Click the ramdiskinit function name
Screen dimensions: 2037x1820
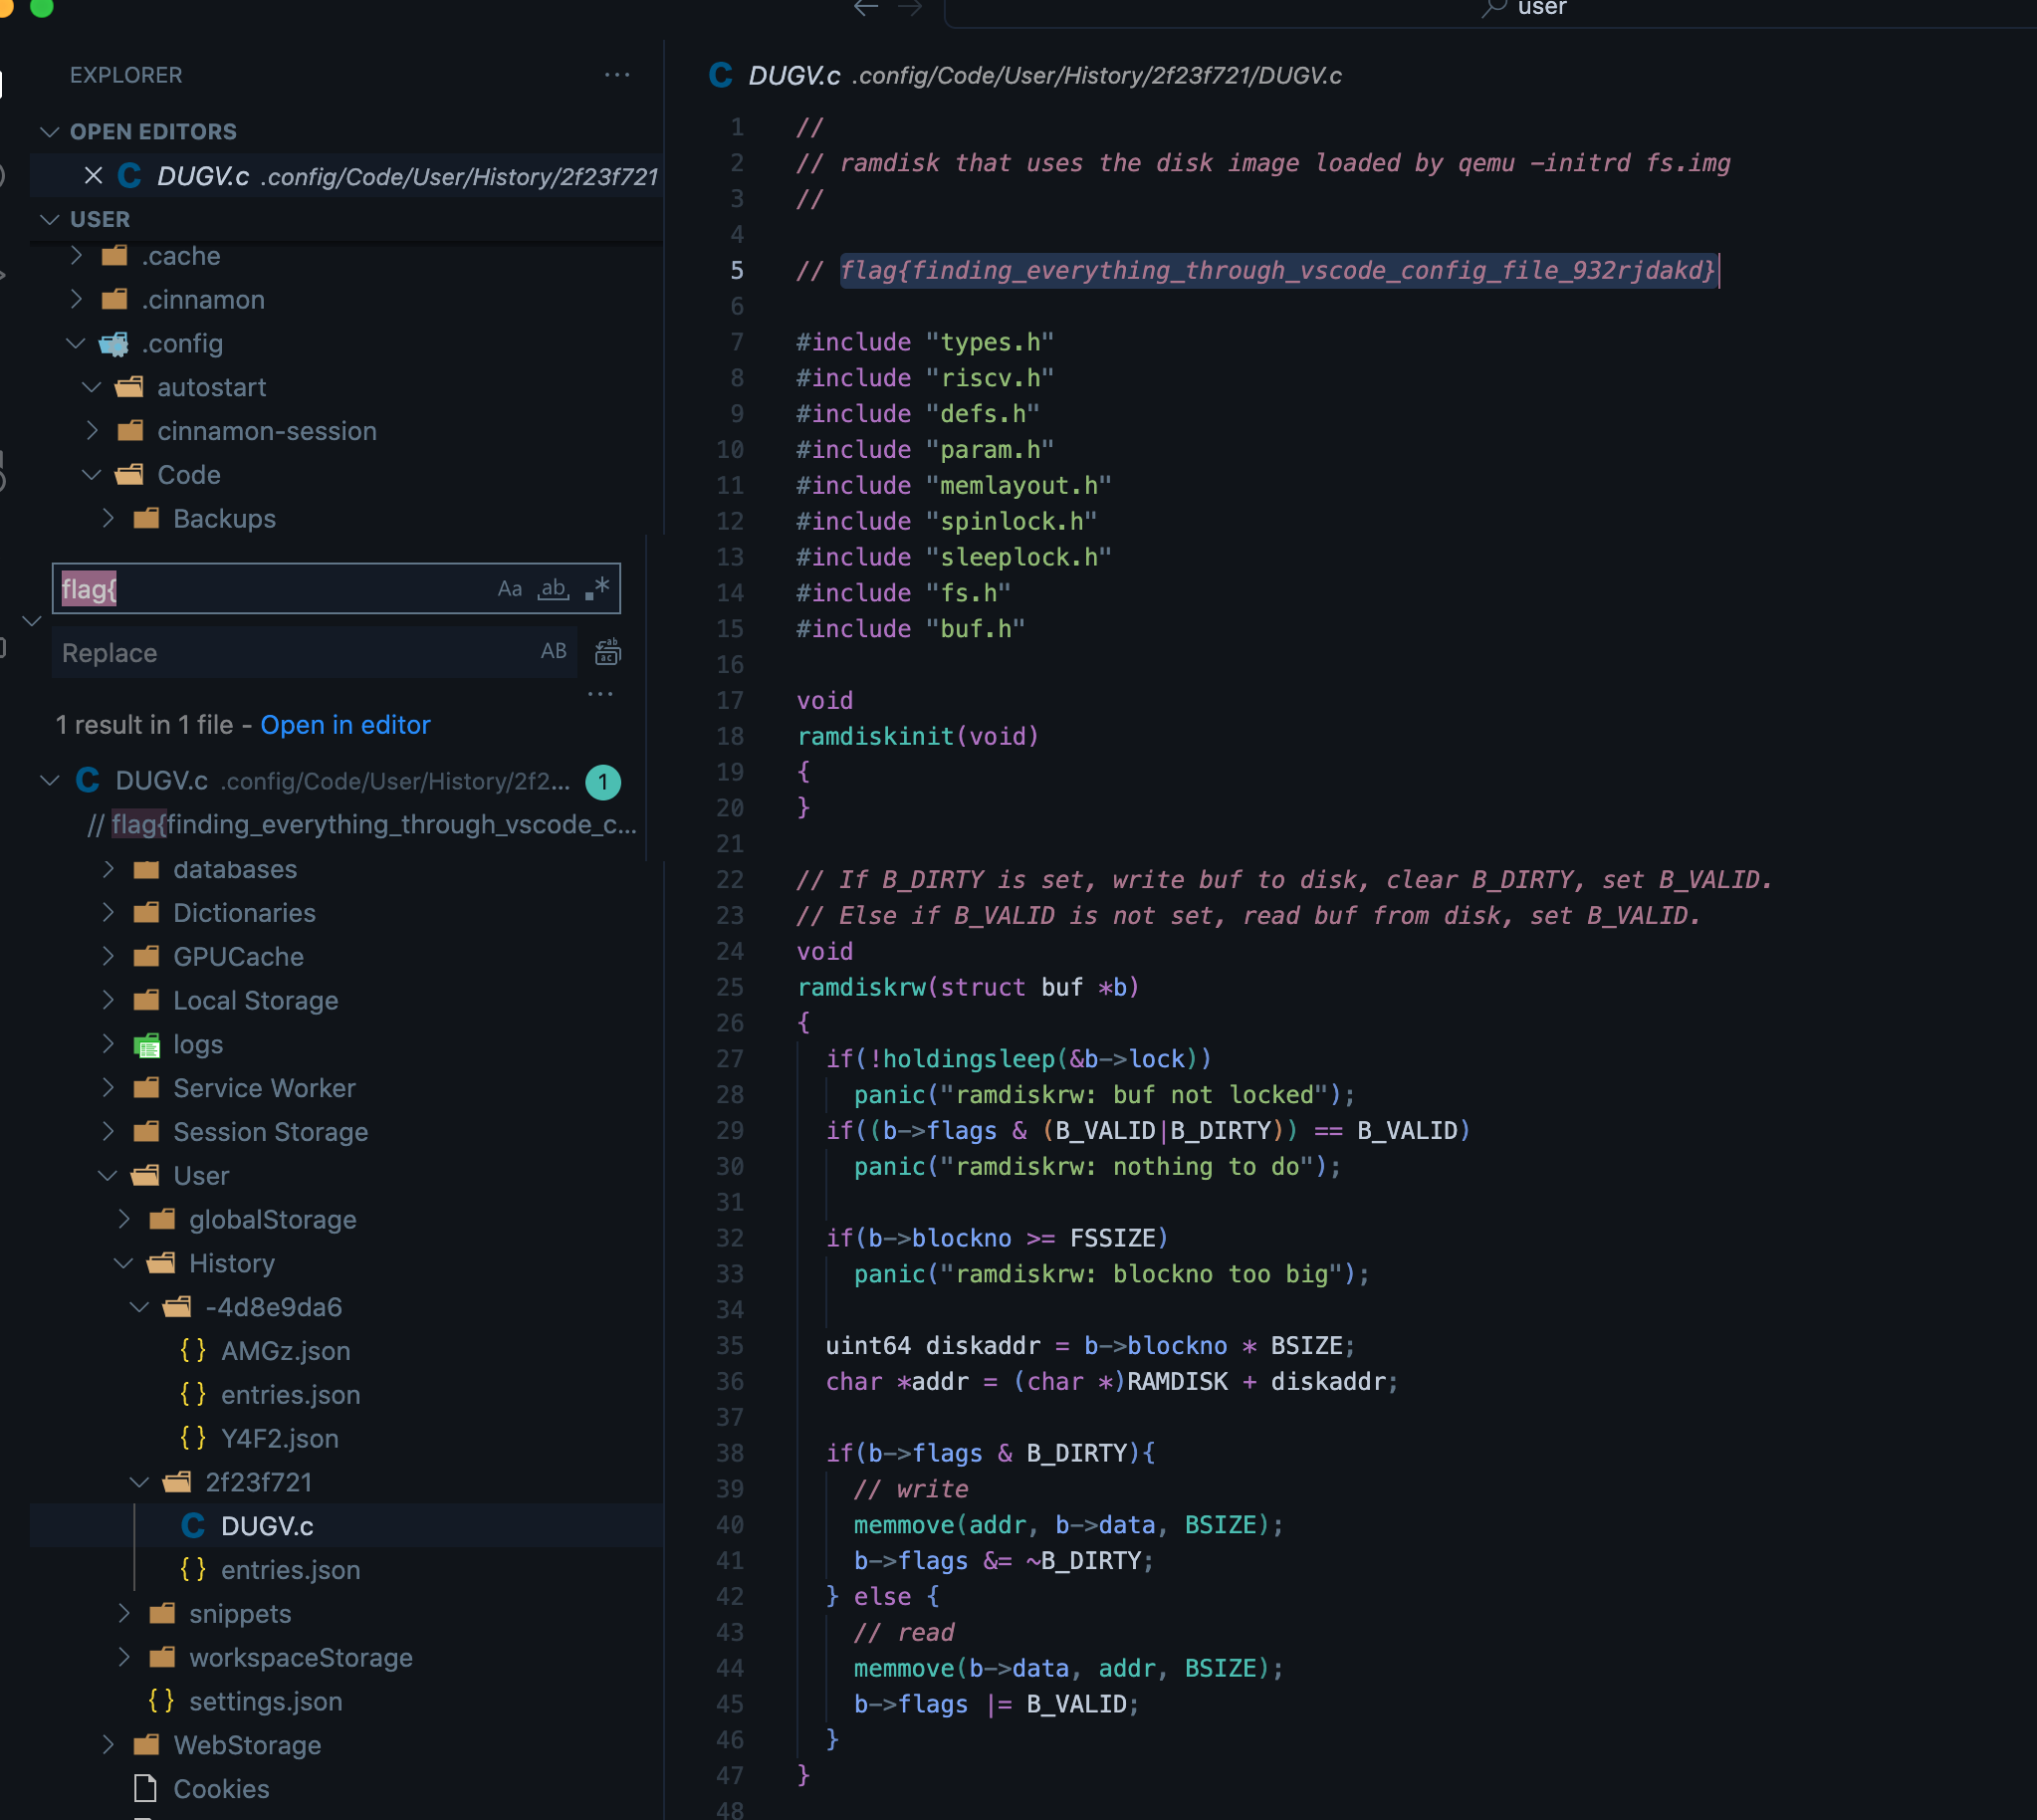(875, 737)
